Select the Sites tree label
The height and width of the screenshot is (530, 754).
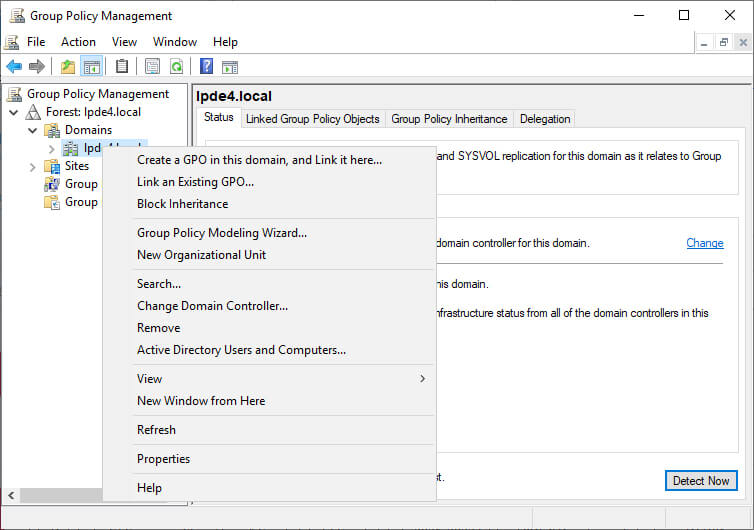tap(77, 166)
